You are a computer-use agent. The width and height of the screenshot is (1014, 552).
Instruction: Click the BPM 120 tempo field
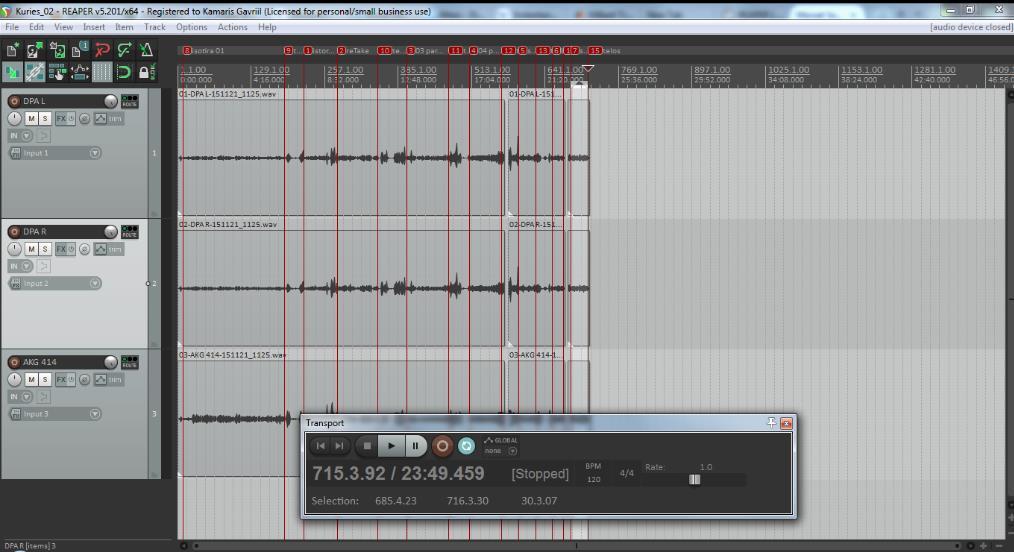[x=593, y=480]
